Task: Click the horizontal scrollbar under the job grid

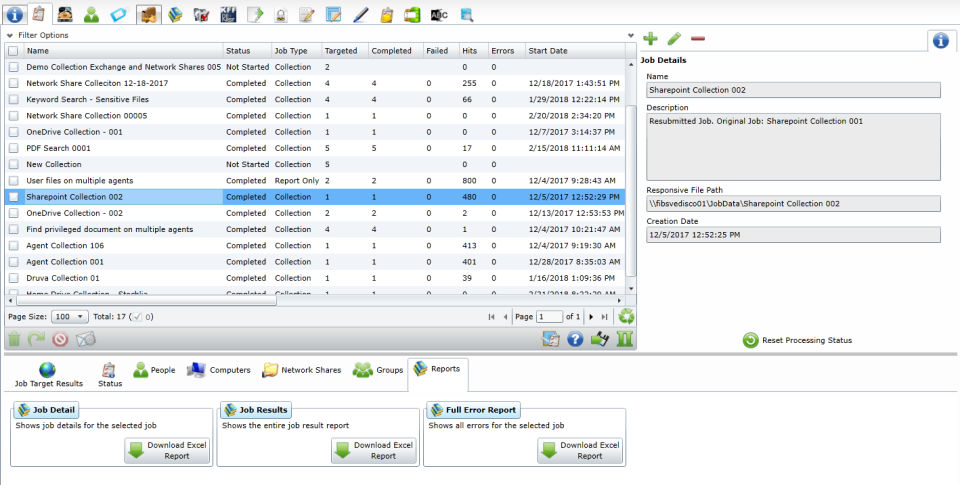Action: pyautogui.click(x=146, y=301)
